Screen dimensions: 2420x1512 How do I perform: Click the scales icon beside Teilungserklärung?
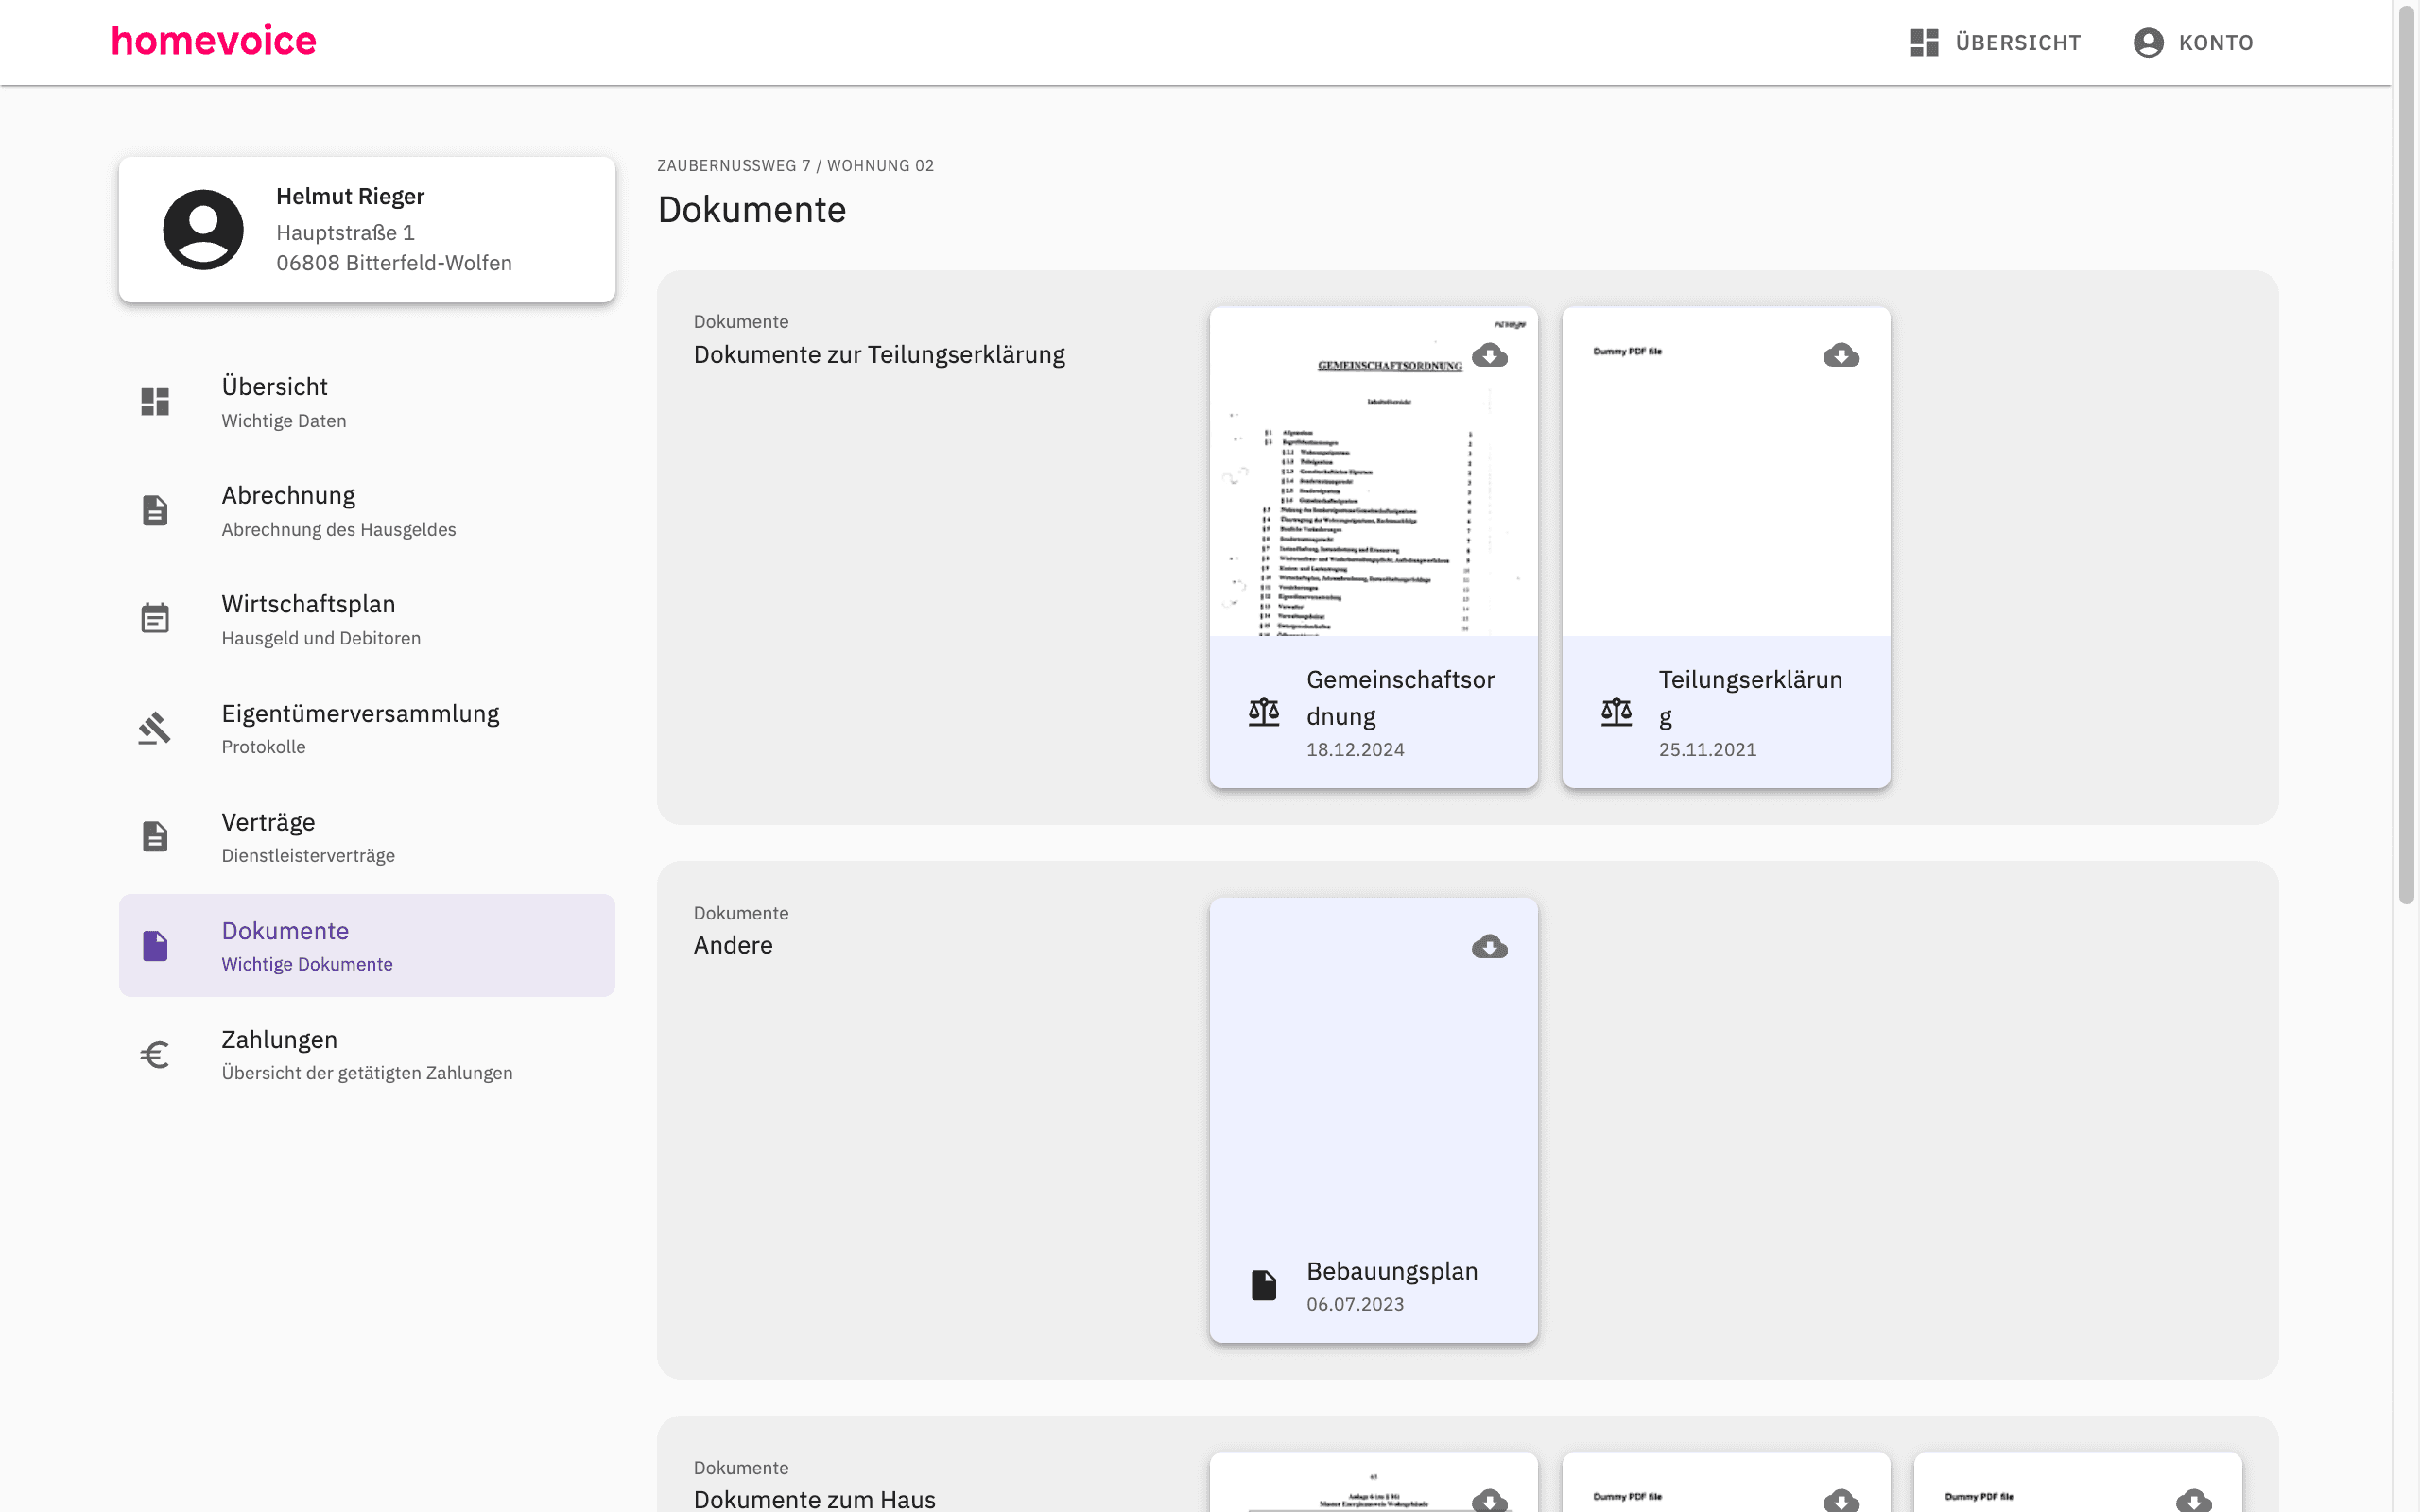point(1616,712)
